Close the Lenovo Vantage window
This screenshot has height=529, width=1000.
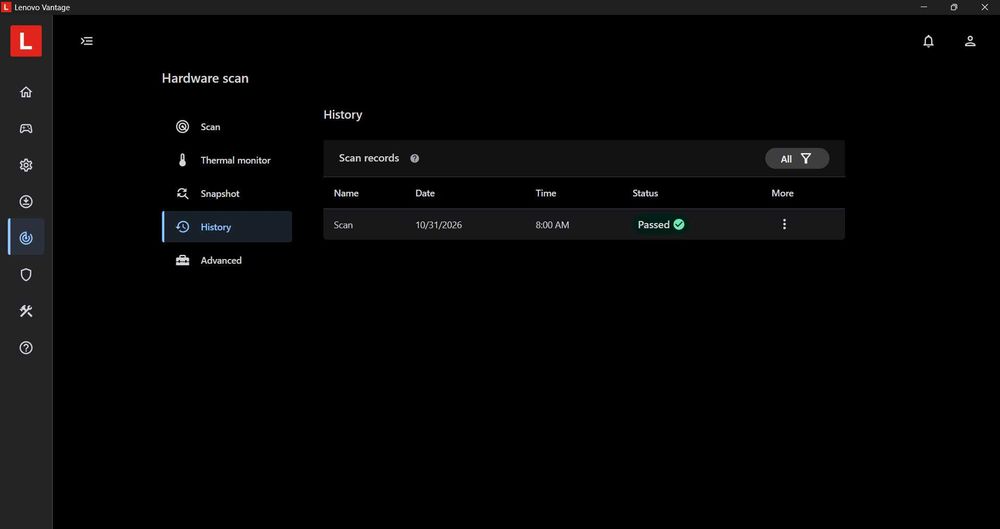[x=984, y=7]
